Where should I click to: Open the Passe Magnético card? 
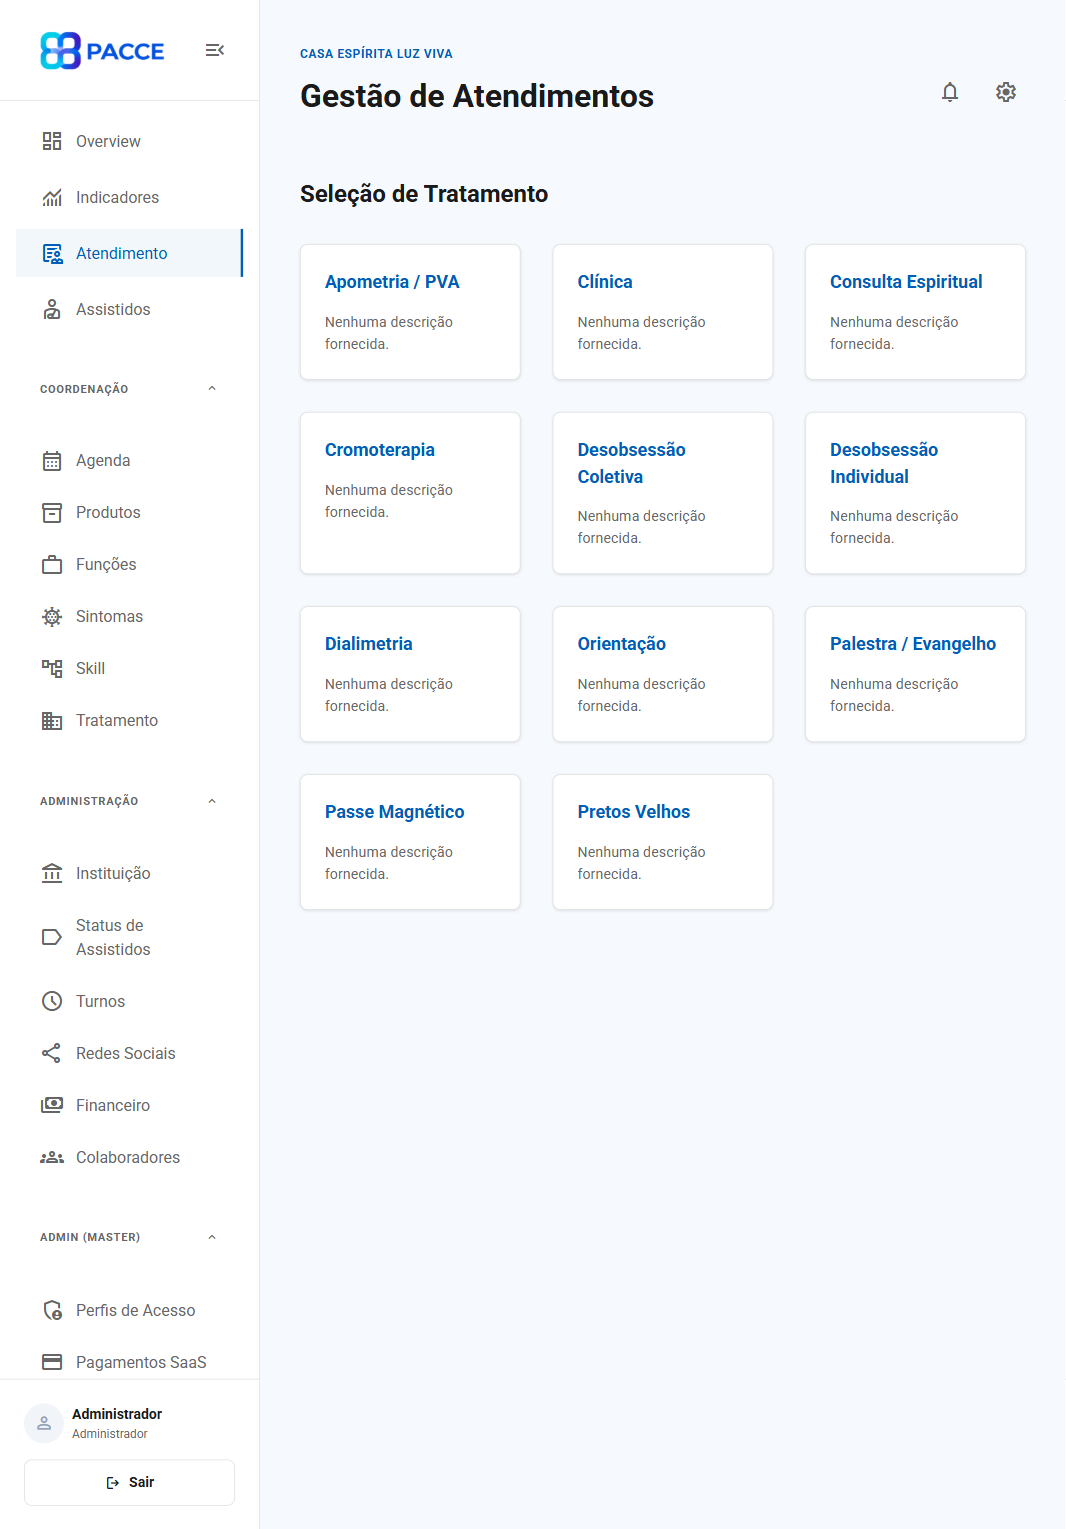click(410, 842)
